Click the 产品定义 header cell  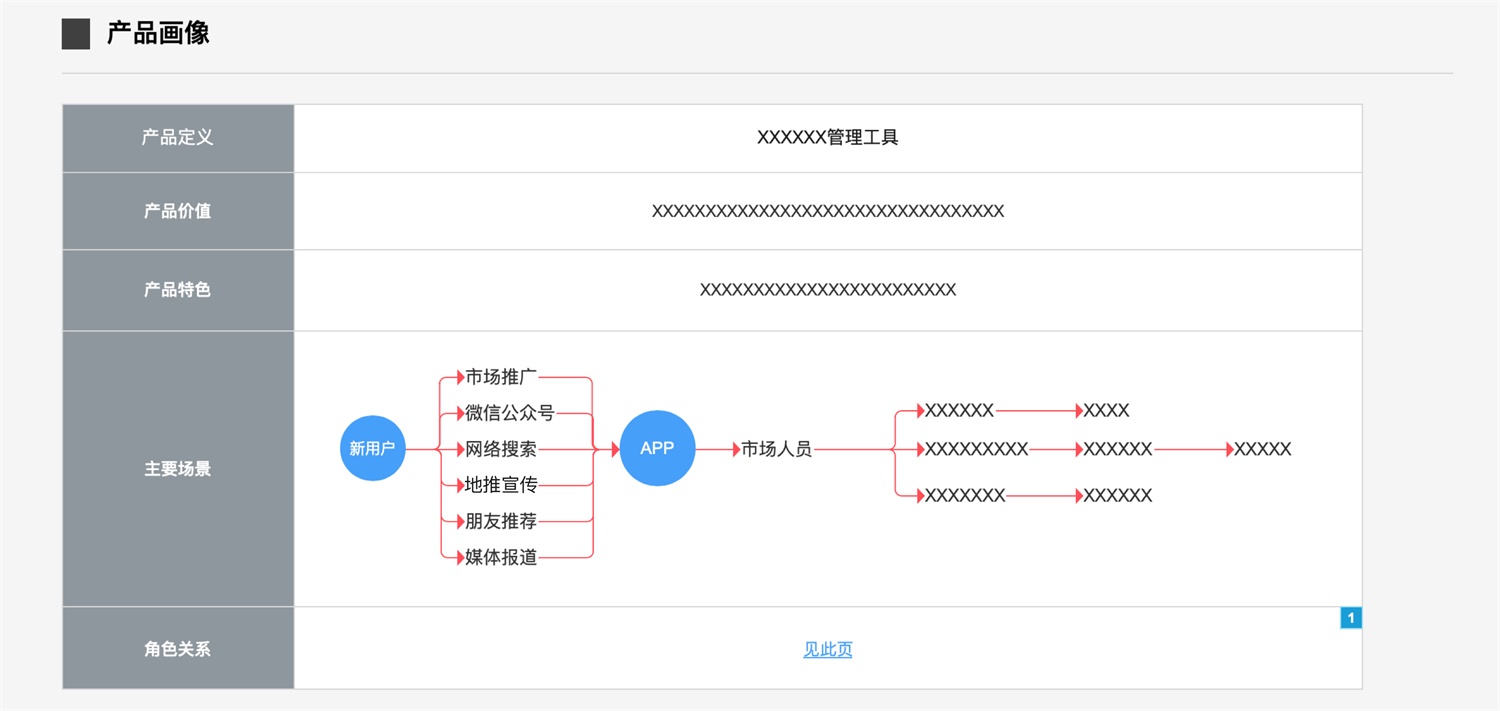pyautogui.click(x=178, y=138)
